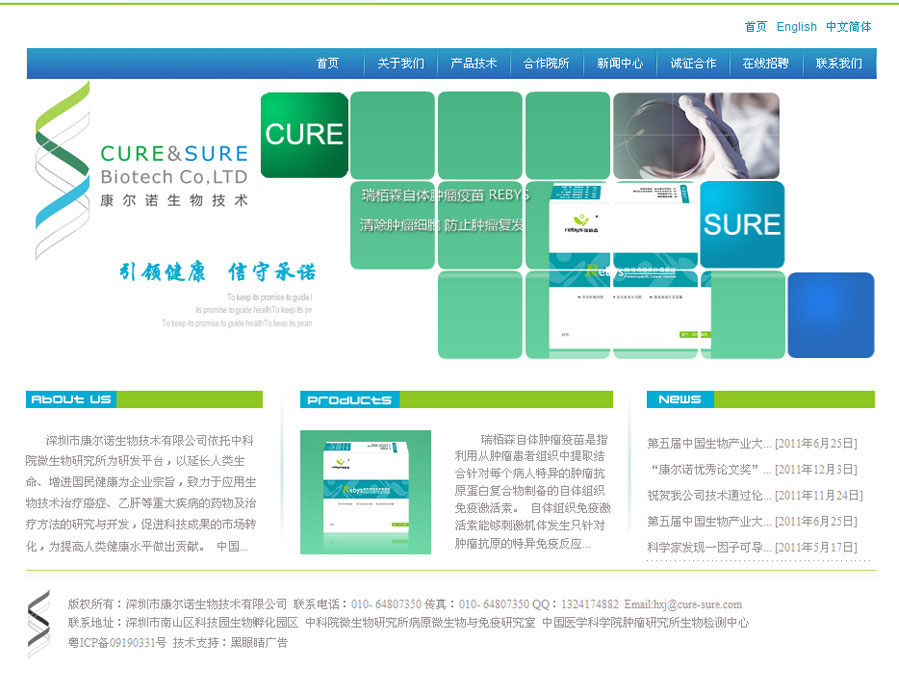Click the Rebys product box banner image

click(x=630, y=267)
